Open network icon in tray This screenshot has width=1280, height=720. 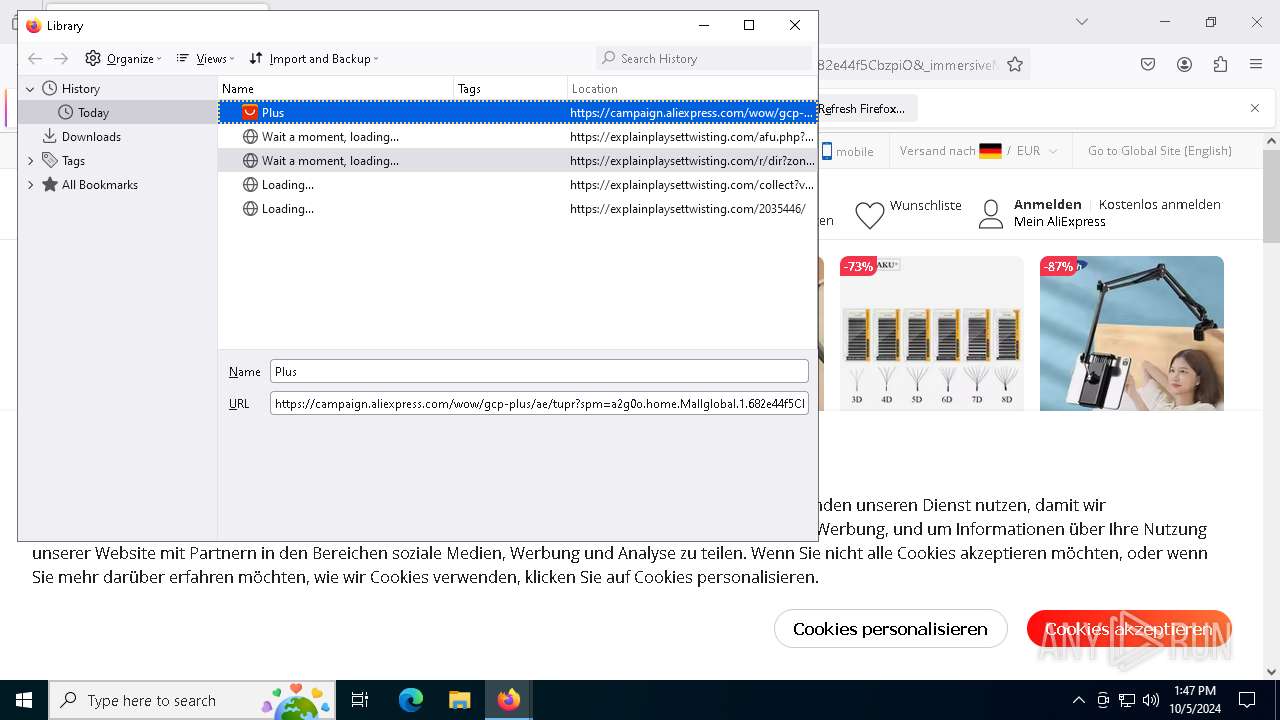[1127, 700]
